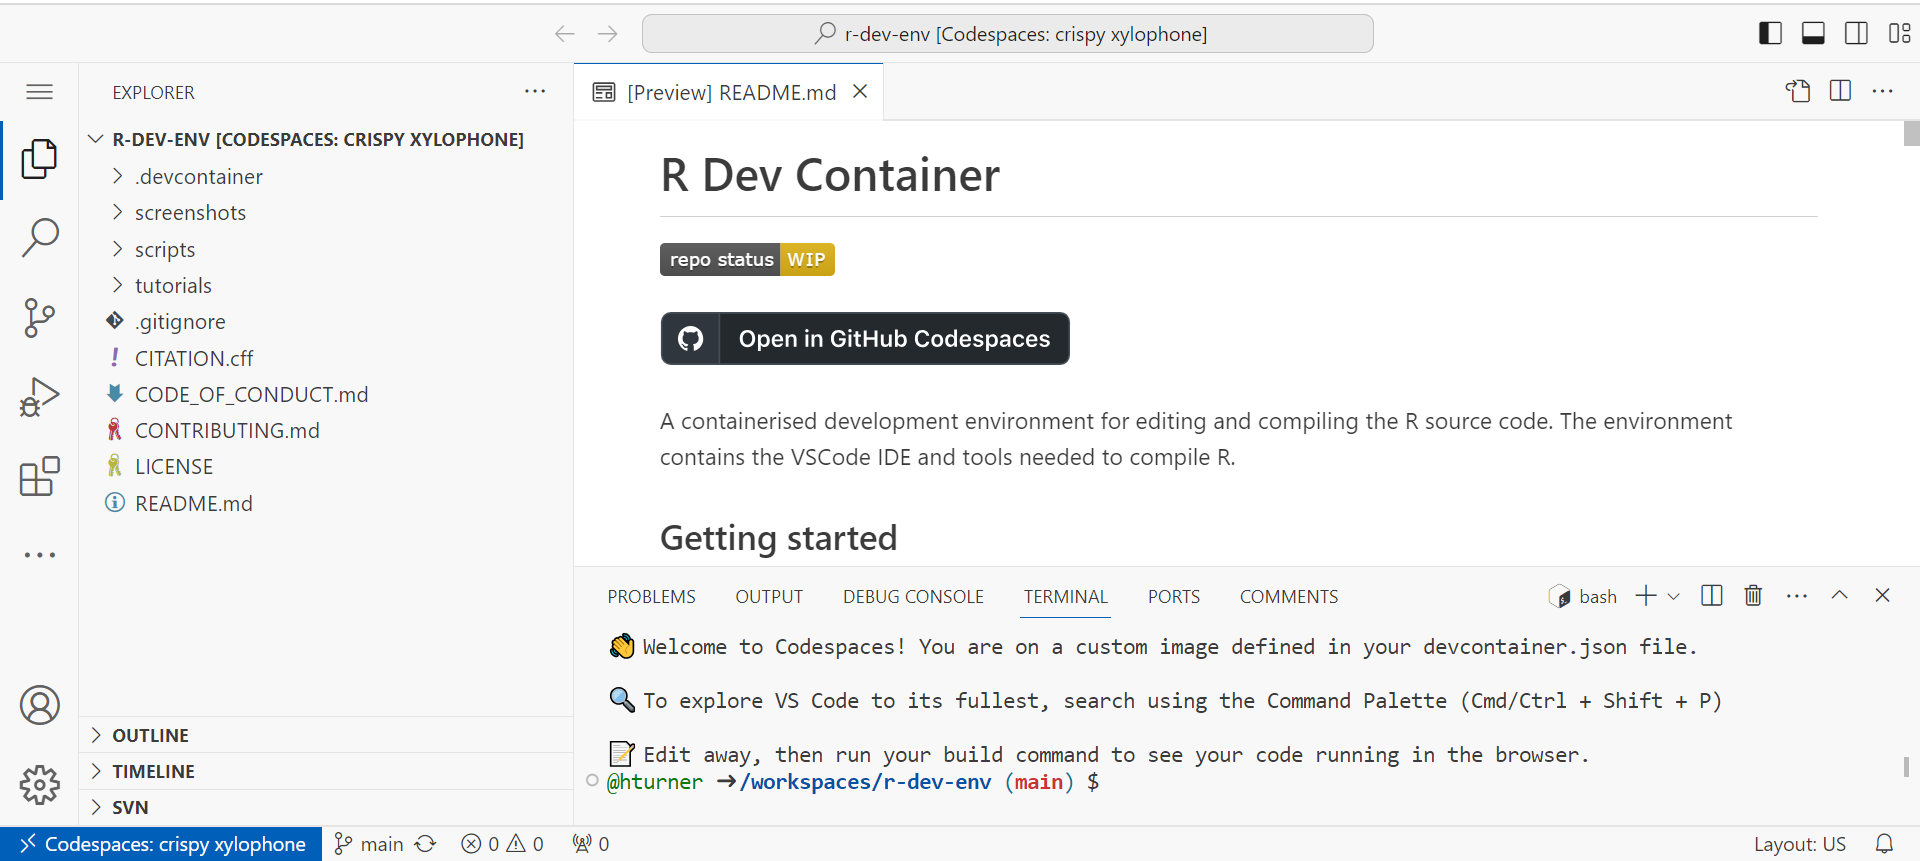Click the command center search box

tap(1007, 34)
